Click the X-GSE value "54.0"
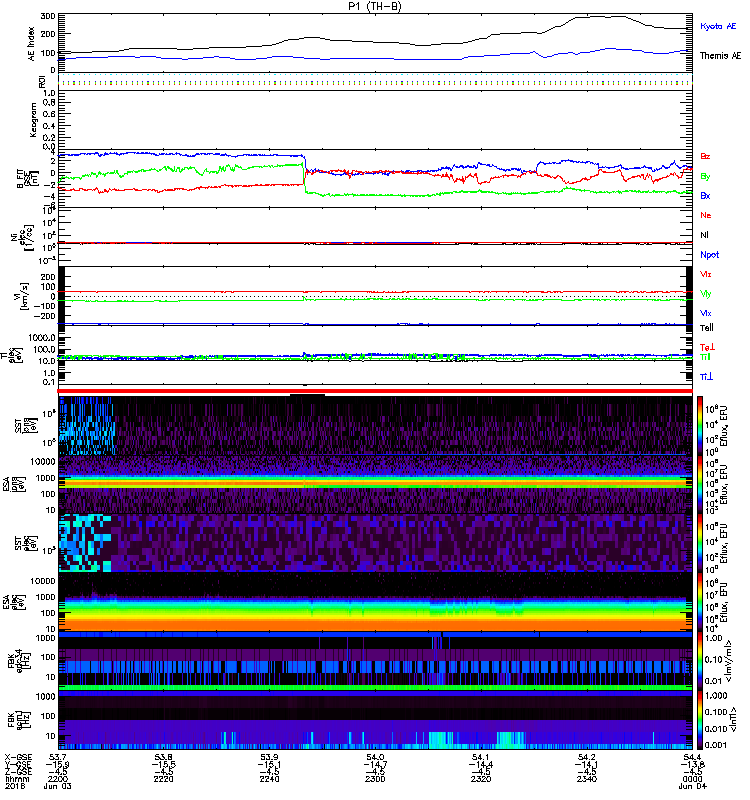750x800 pixels. click(375, 758)
